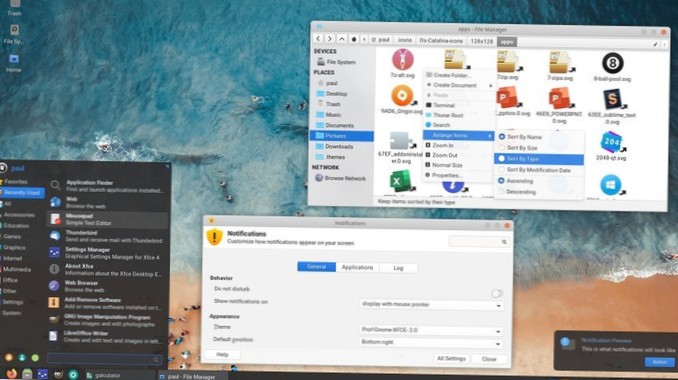
Task: Toggle Do not disturb switch
Action: [x=497, y=294]
